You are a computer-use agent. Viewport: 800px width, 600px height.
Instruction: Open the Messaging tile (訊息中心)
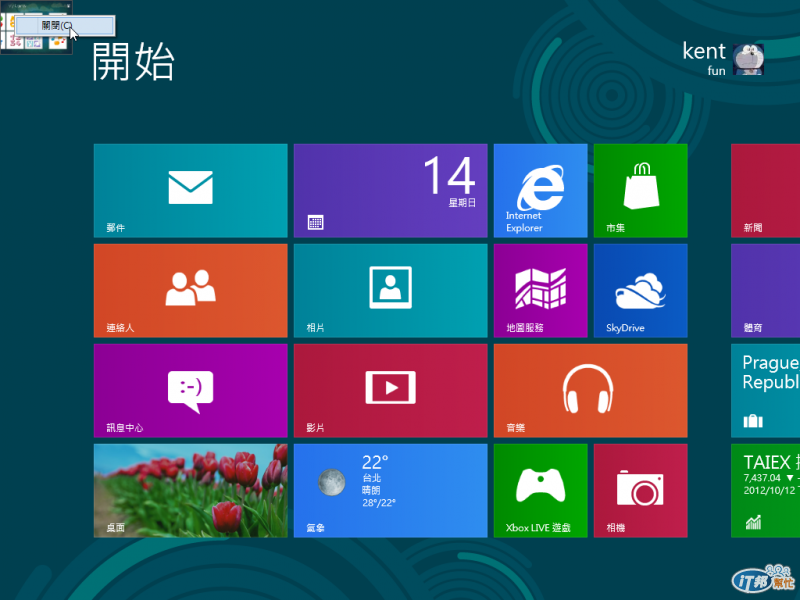tap(190, 390)
